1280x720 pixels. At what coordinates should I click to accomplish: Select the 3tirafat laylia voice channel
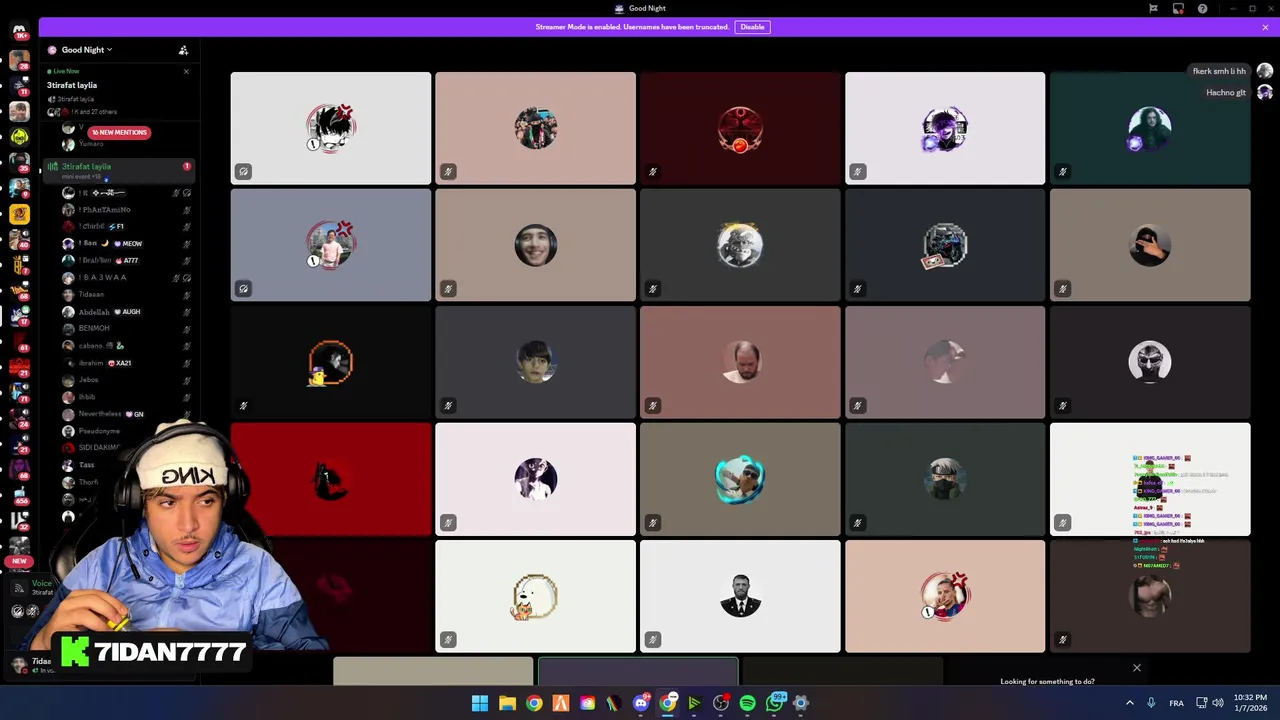click(118, 170)
